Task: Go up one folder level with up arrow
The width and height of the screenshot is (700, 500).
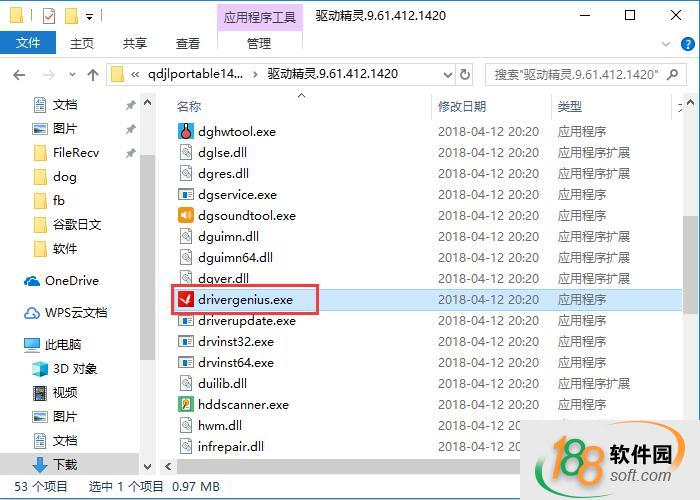Action: pos(93,75)
